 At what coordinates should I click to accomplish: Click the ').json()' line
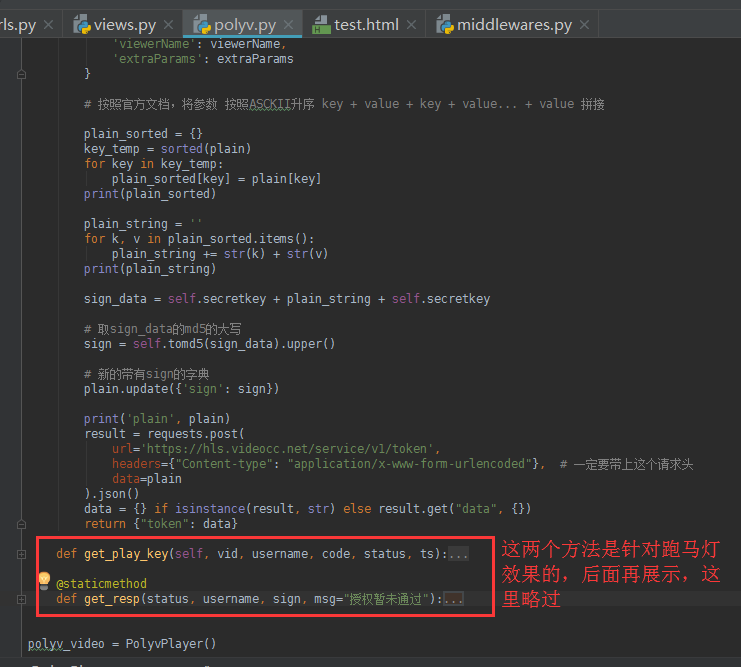pos(112,494)
